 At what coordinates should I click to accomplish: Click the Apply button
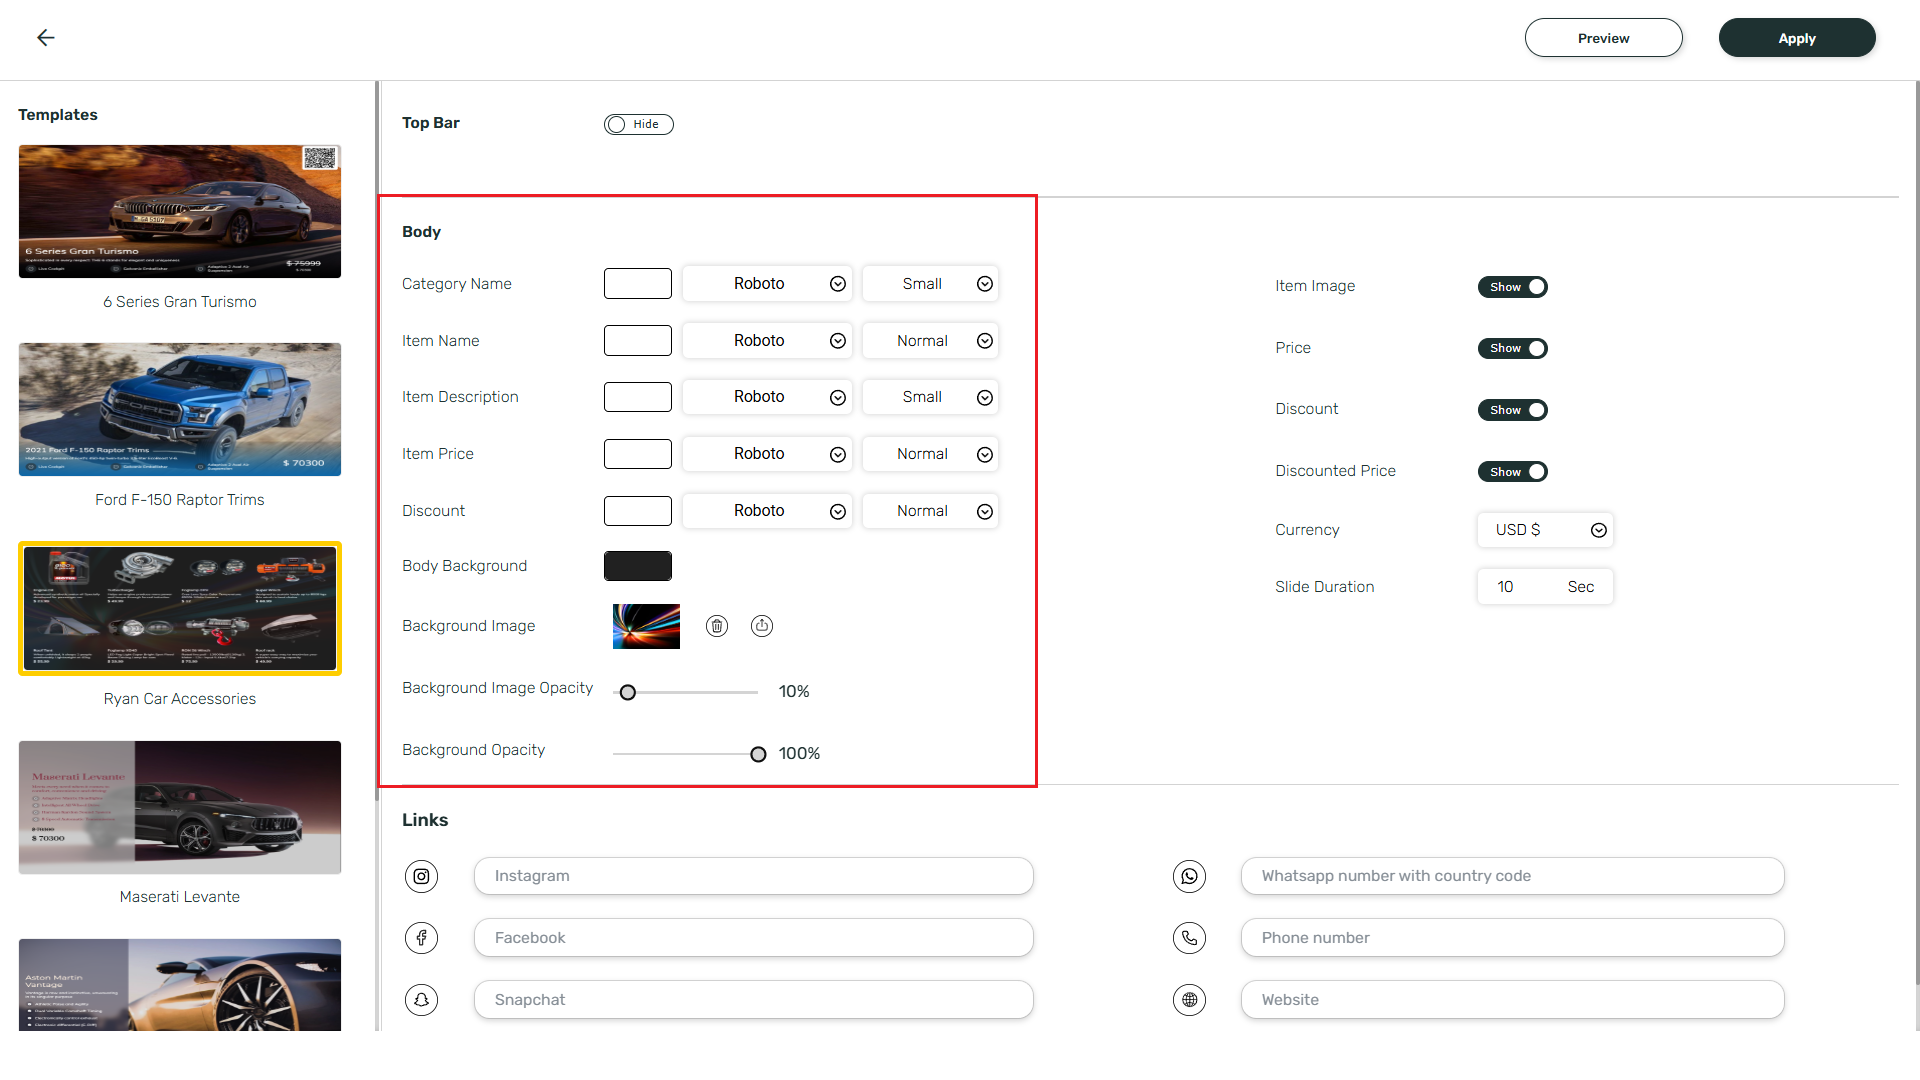tap(1796, 37)
